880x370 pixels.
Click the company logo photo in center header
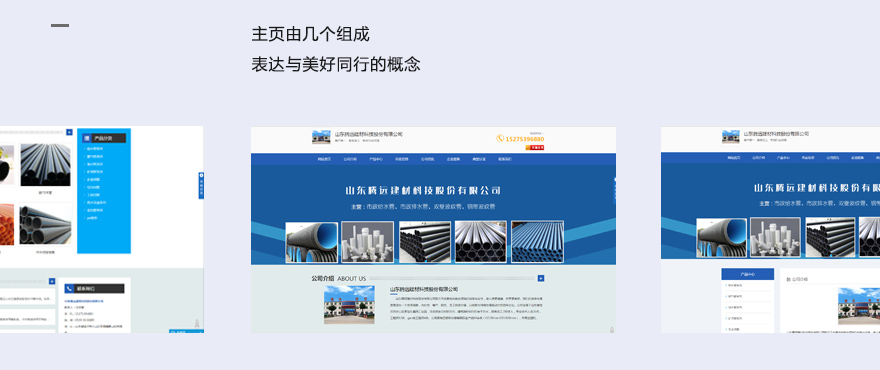321,137
